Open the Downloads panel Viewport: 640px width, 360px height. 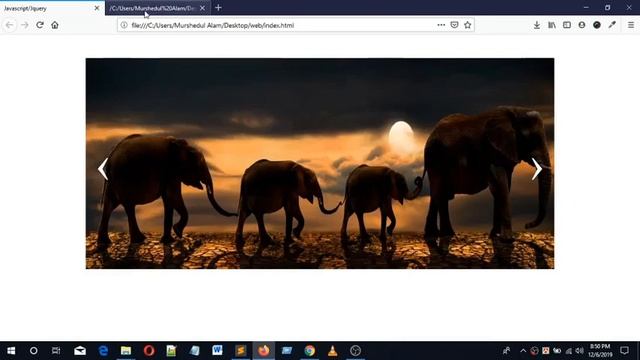pos(537,25)
